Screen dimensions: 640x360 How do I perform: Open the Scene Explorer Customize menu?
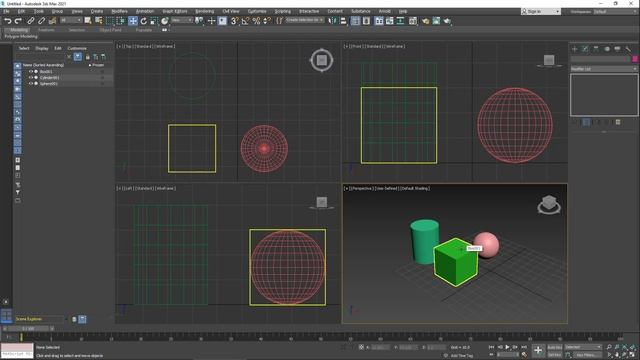pyautogui.click(x=77, y=48)
